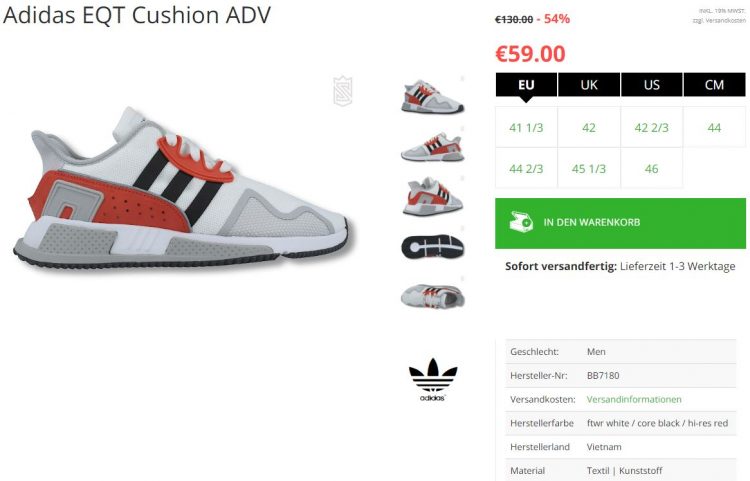Switch to the US size tab
Image resolution: width=750 pixels, height=481 pixels.
coord(651,85)
